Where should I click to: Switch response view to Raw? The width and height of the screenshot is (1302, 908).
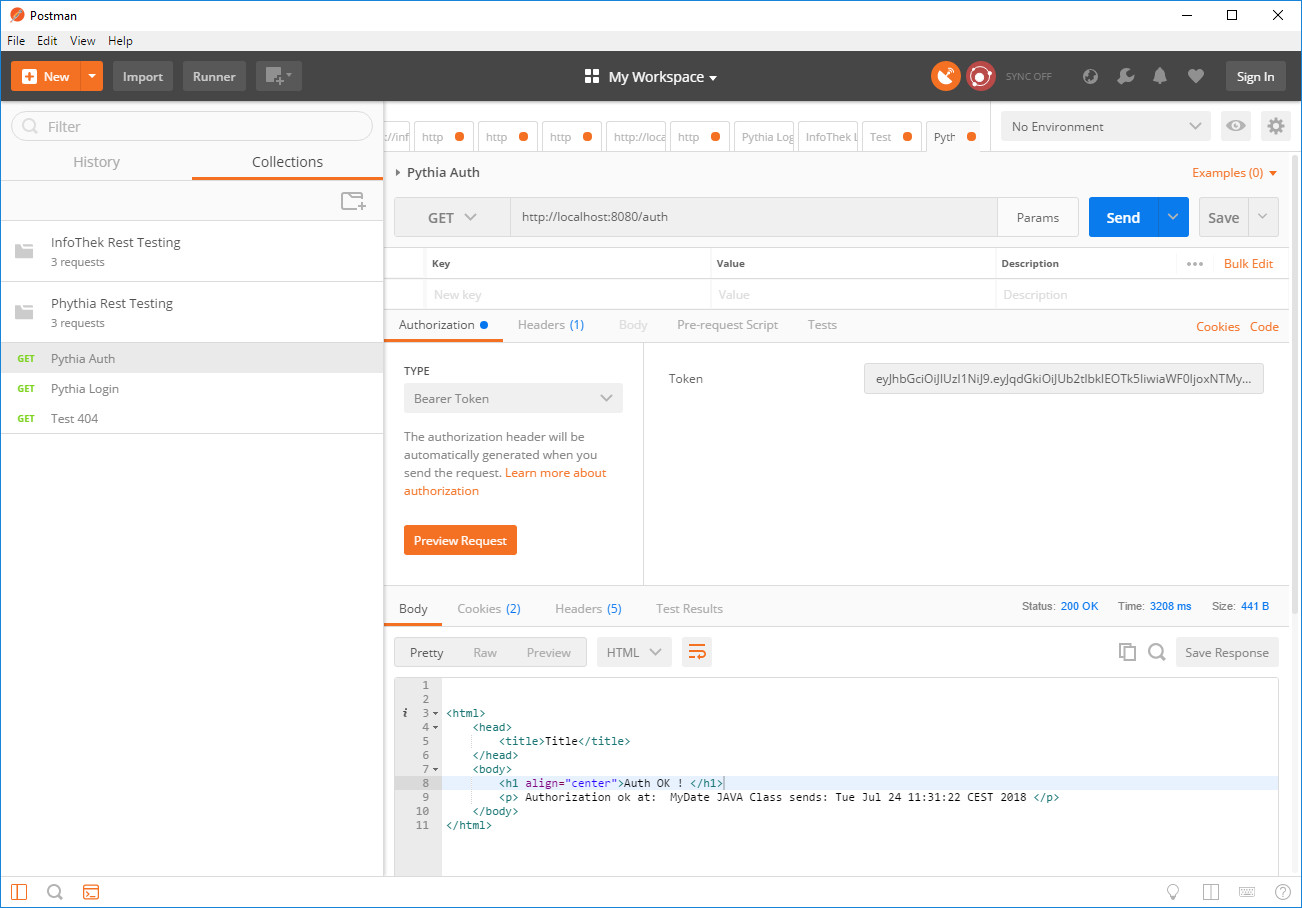click(485, 652)
